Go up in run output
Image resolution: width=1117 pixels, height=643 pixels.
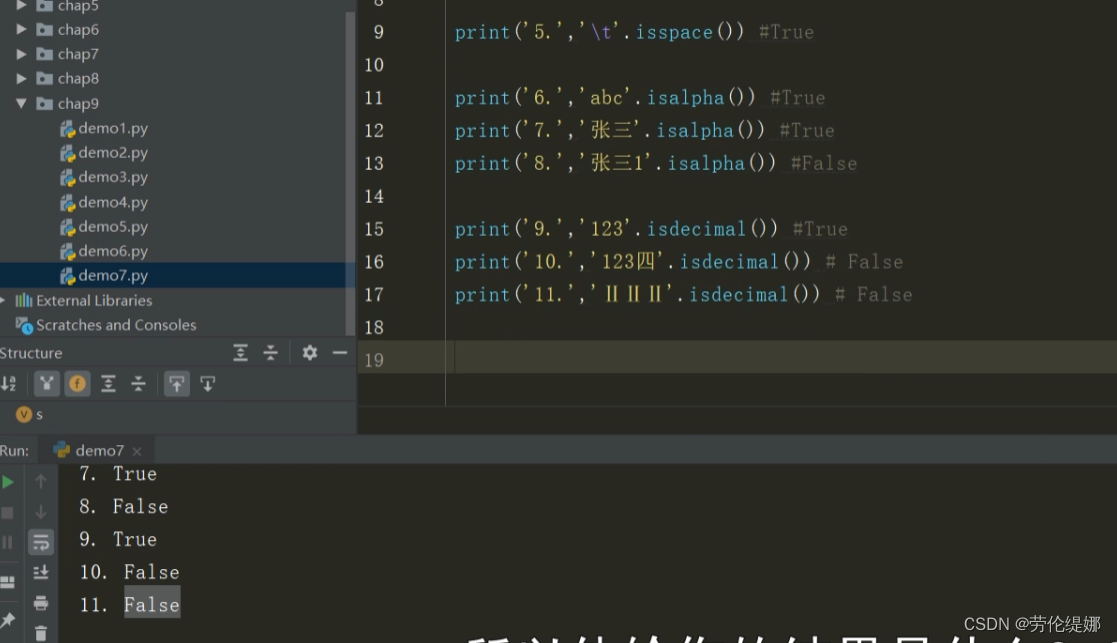(41, 482)
